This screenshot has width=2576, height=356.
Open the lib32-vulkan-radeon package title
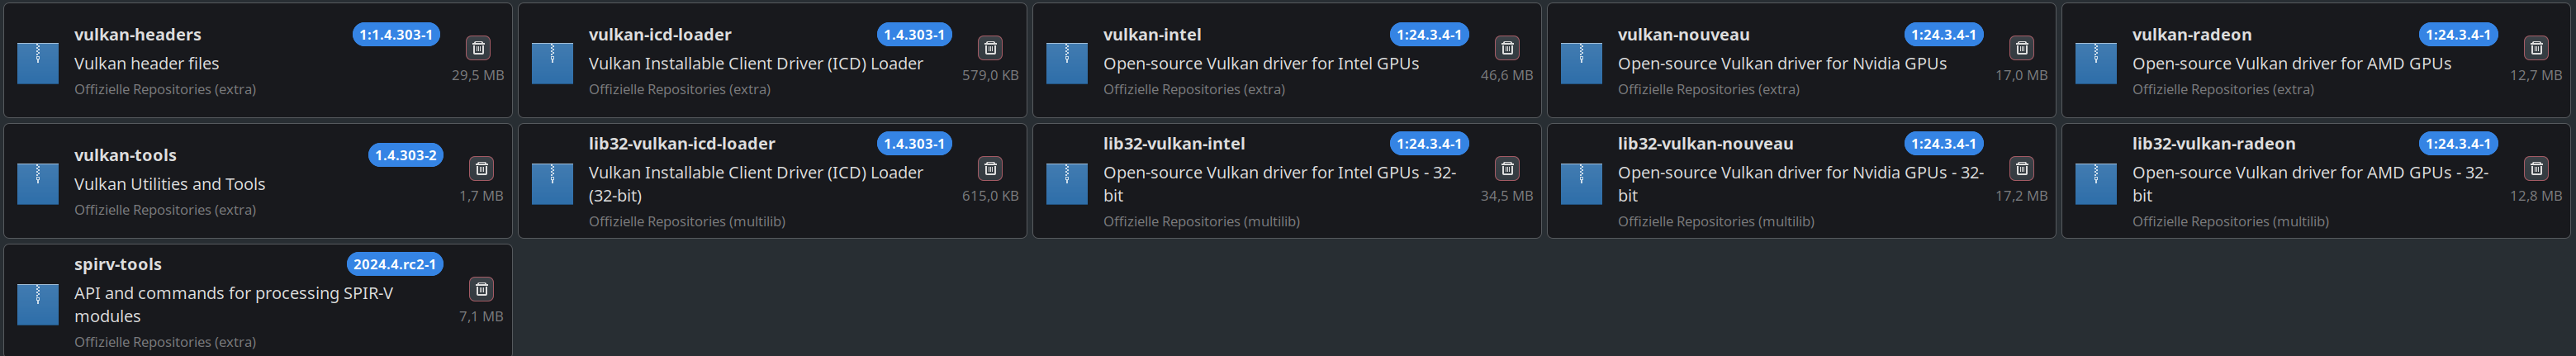click(2212, 144)
